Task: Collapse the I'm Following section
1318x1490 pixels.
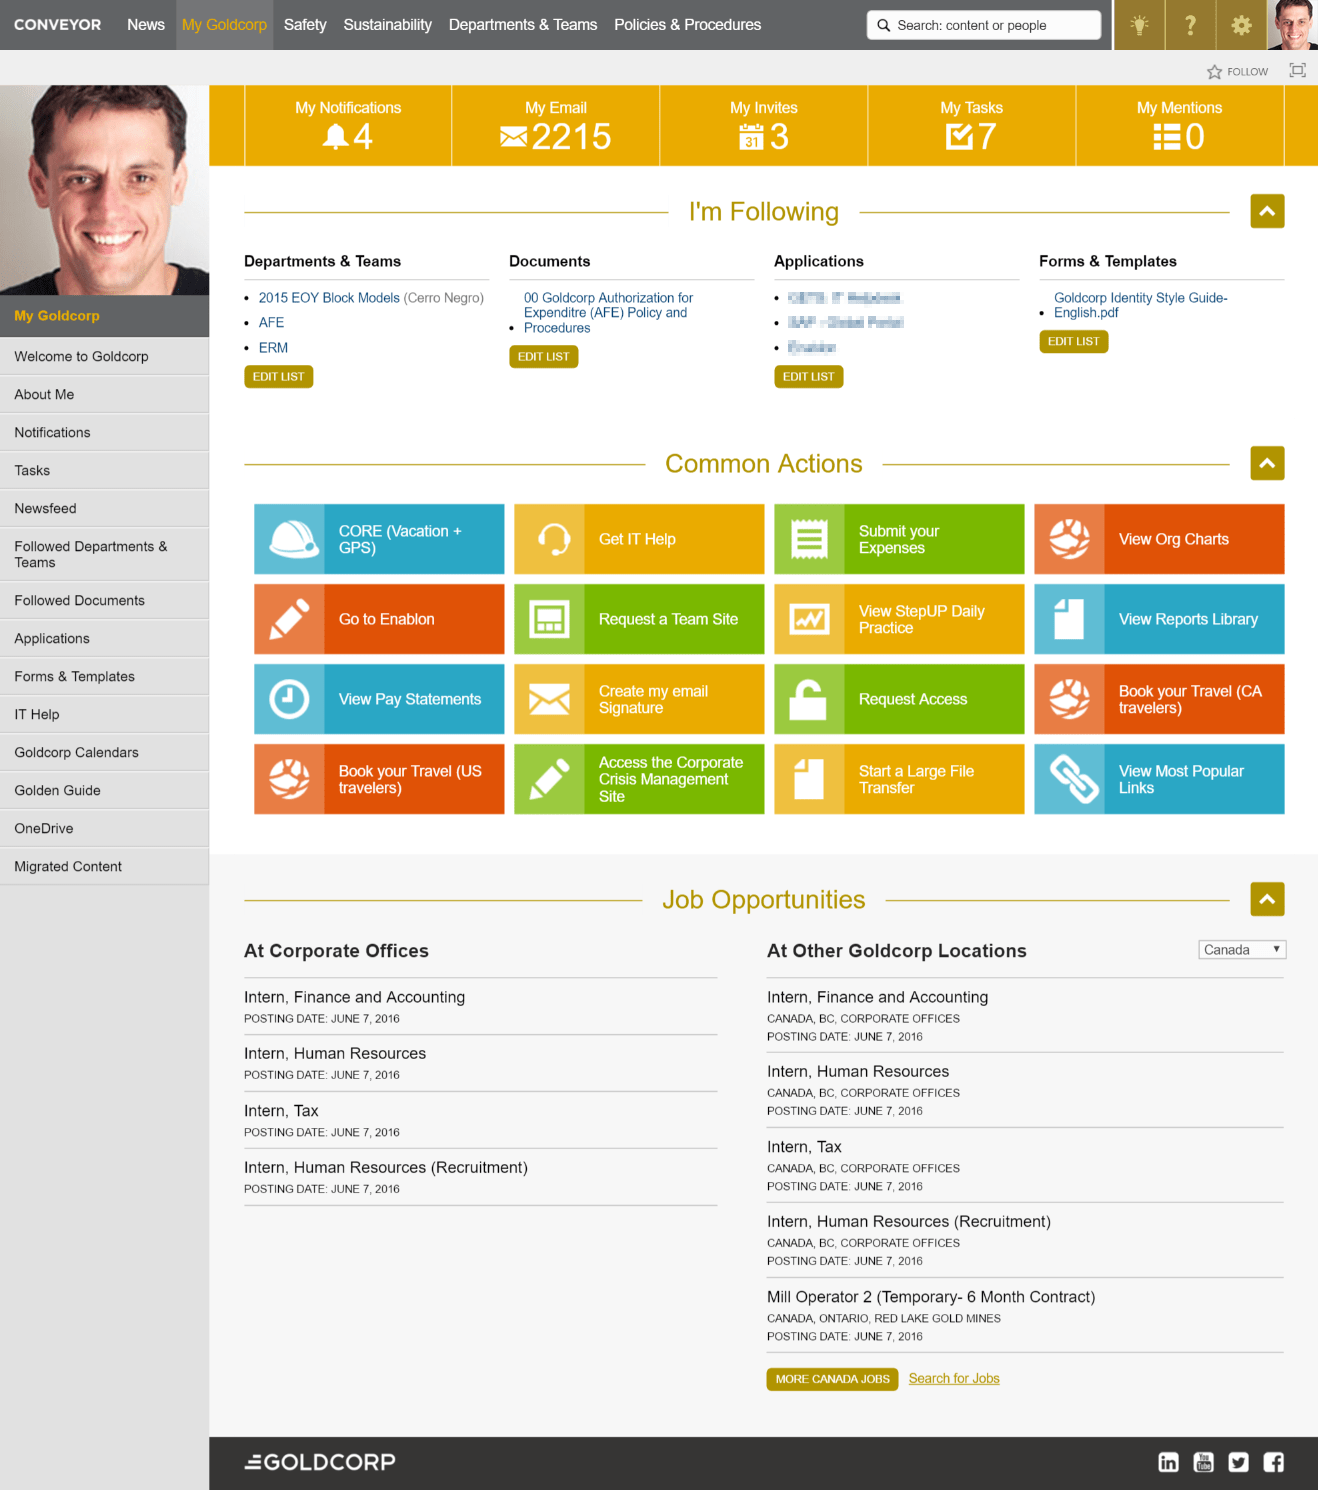Action: point(1267,211)
